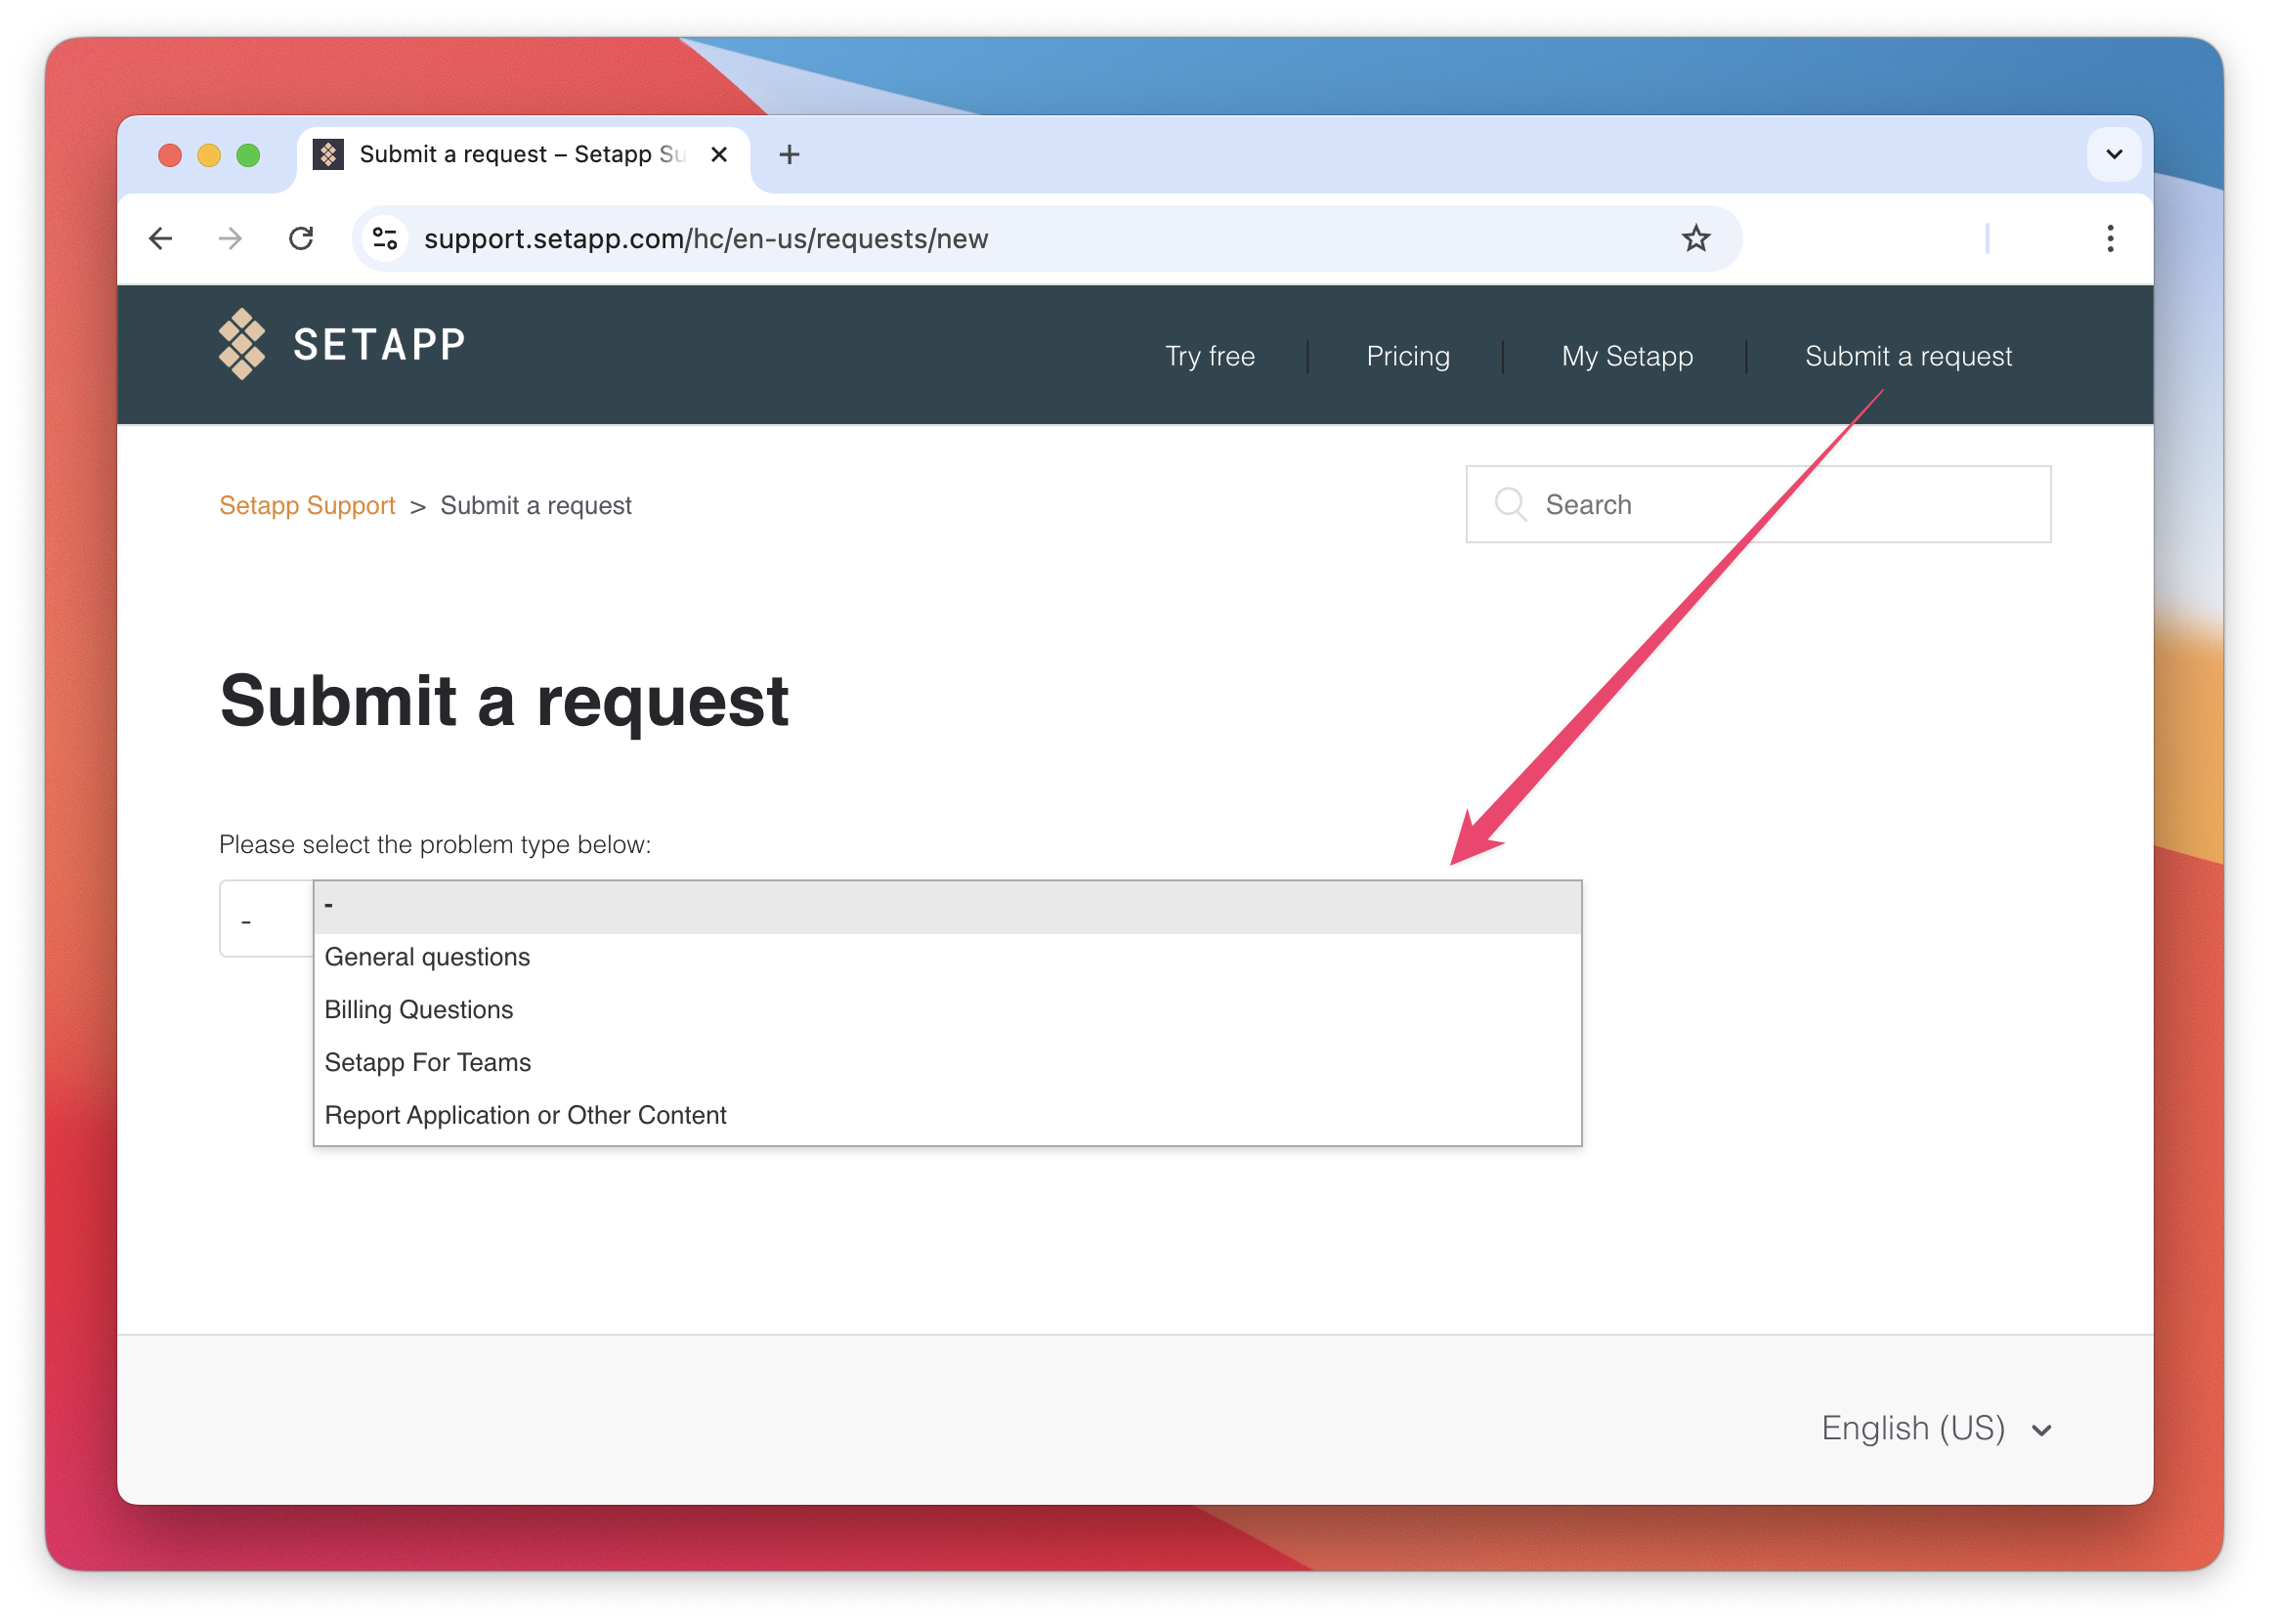This screenshot has height=1624, width=2269.
Task: Select the Submit a request browser tab
Action: click(x=522, y=154)
